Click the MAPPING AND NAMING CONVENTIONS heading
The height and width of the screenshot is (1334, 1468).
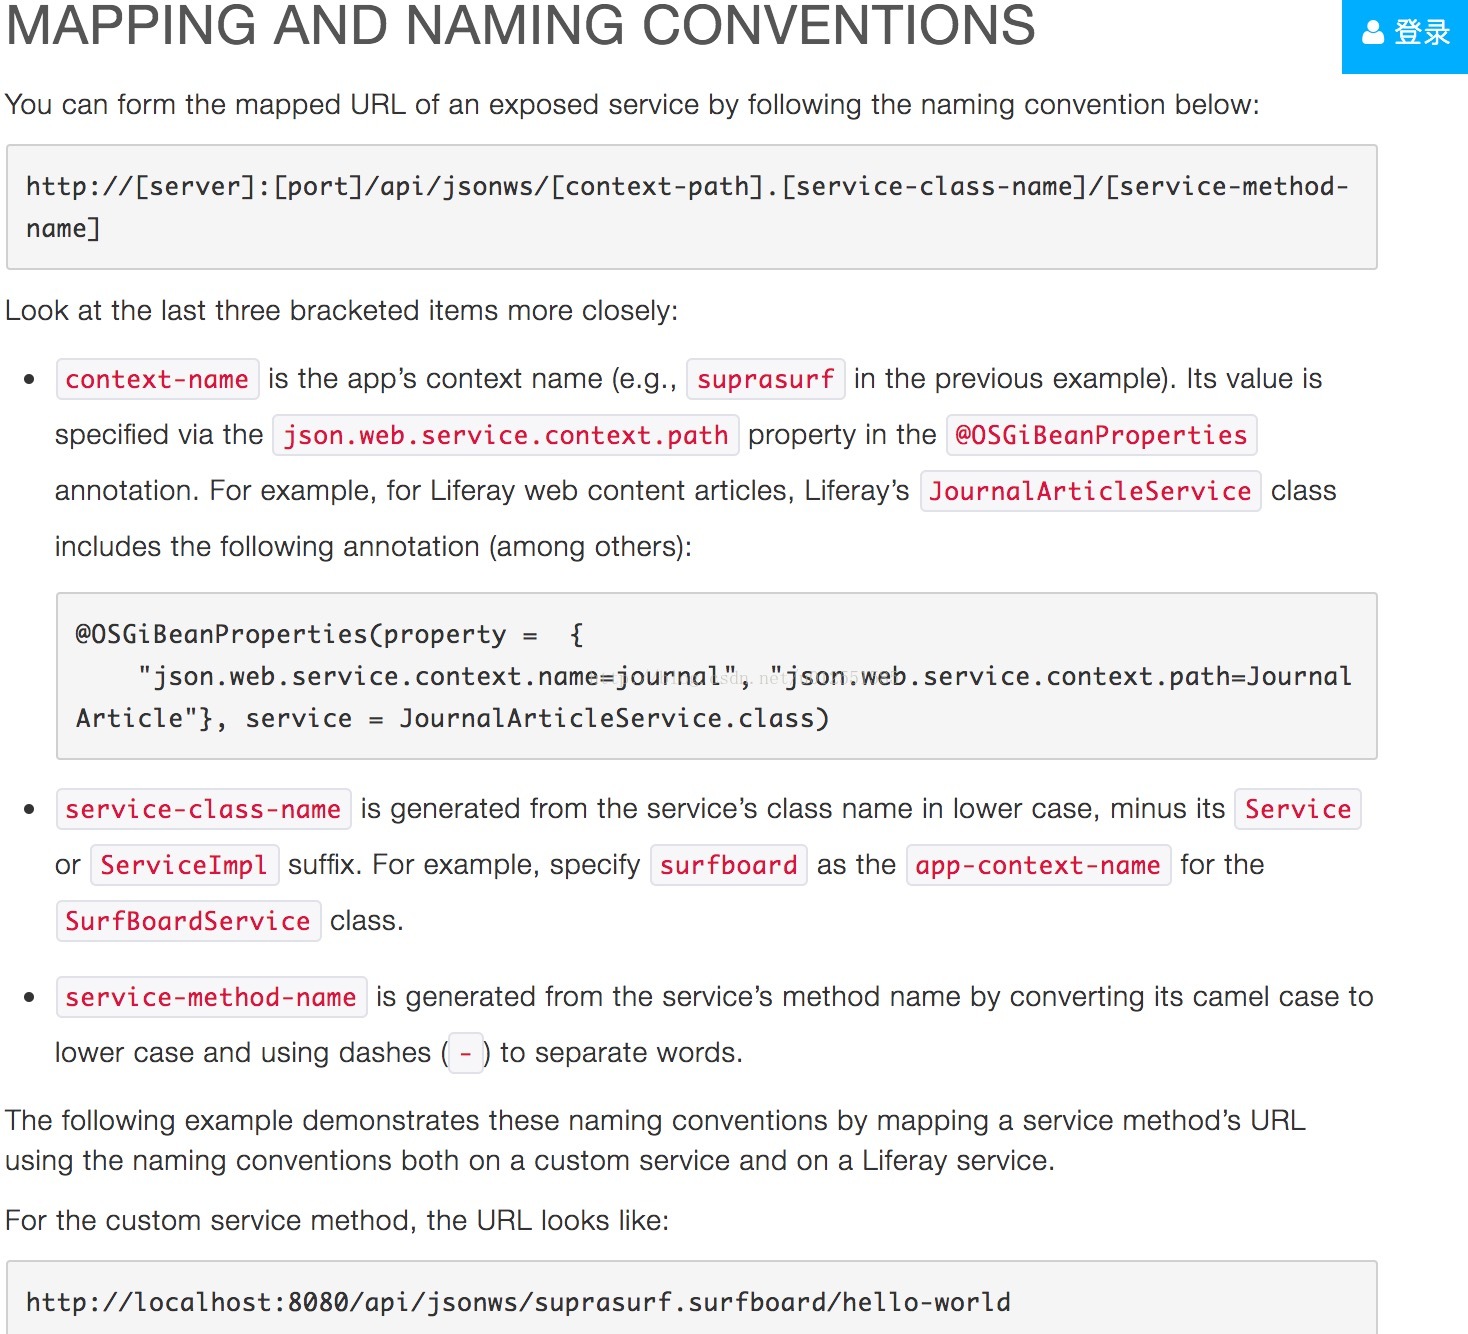tap(521, 25)
